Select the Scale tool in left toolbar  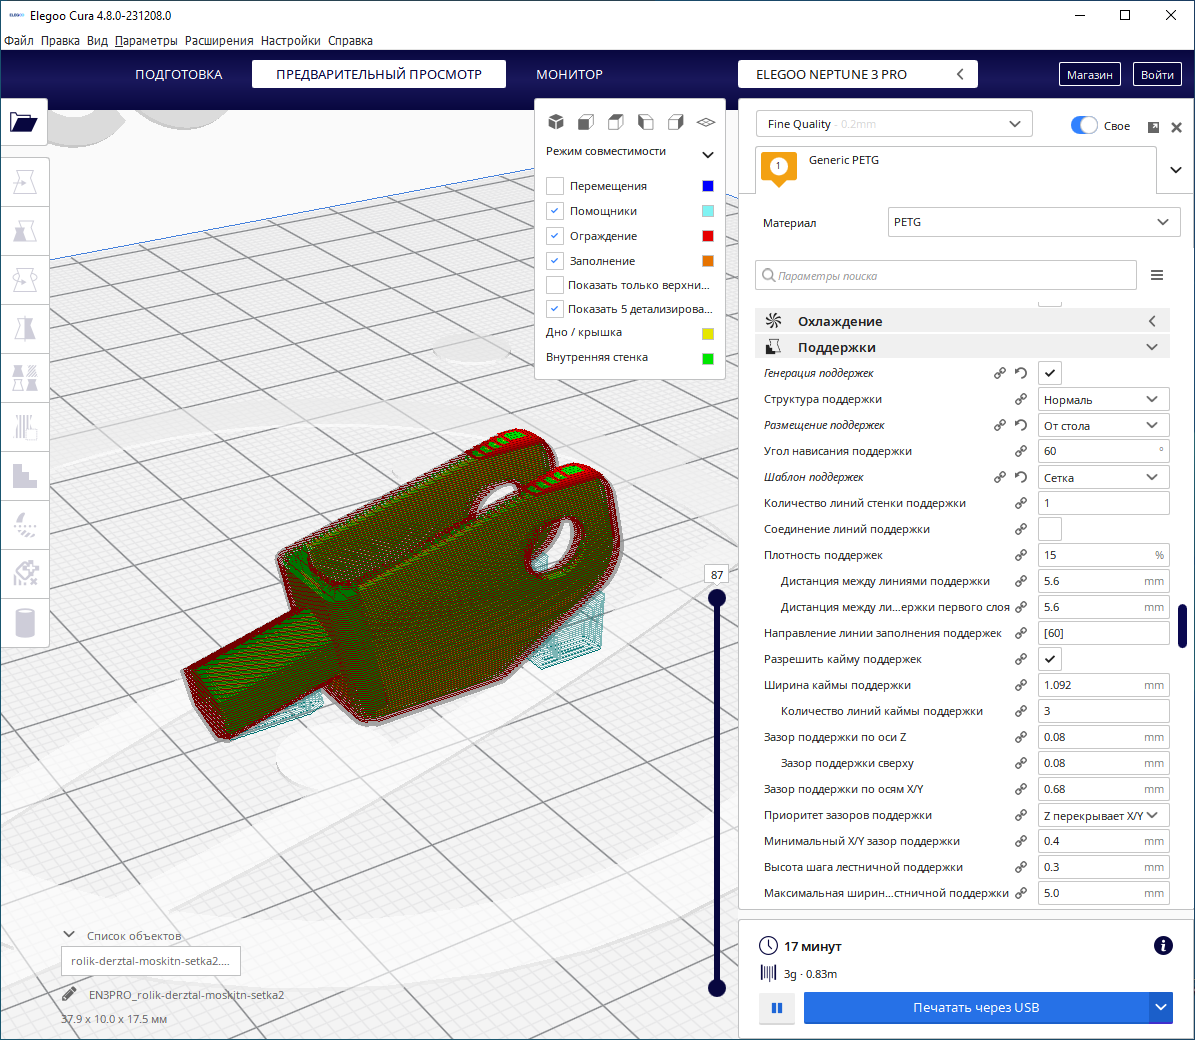[25, 231]
